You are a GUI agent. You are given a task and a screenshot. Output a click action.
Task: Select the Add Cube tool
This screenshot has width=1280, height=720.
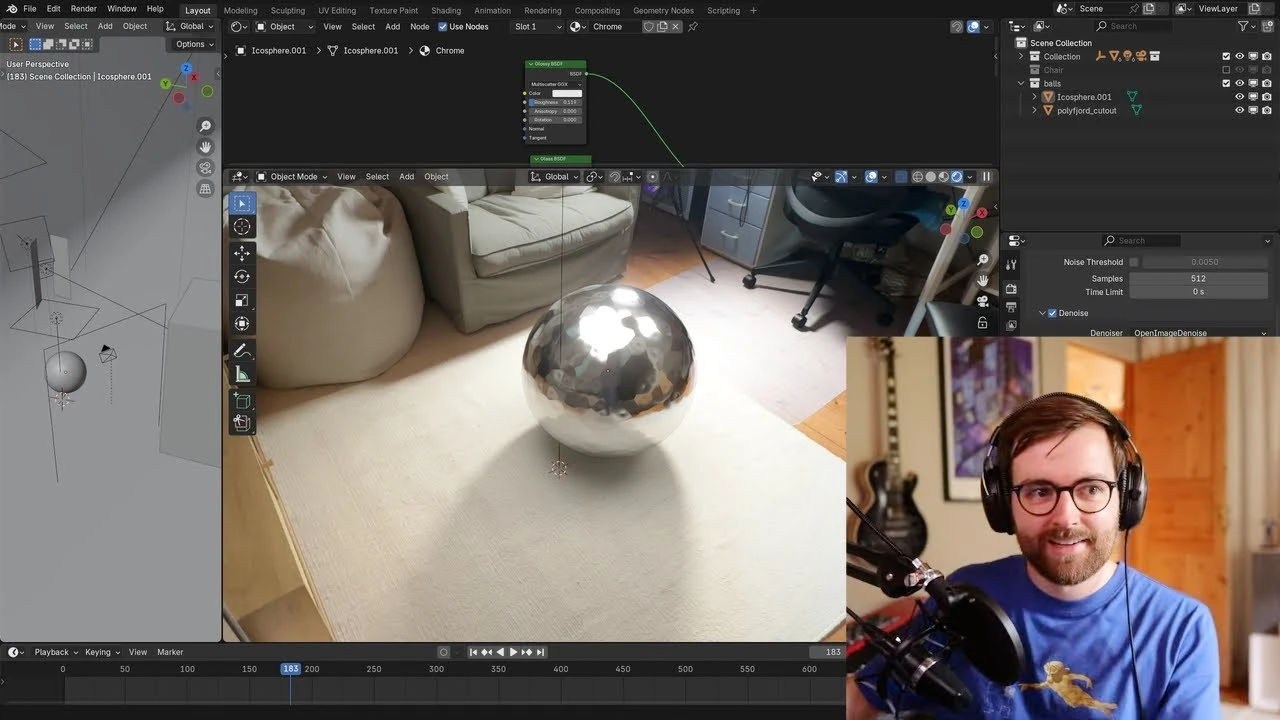click(x=241, y=401)
